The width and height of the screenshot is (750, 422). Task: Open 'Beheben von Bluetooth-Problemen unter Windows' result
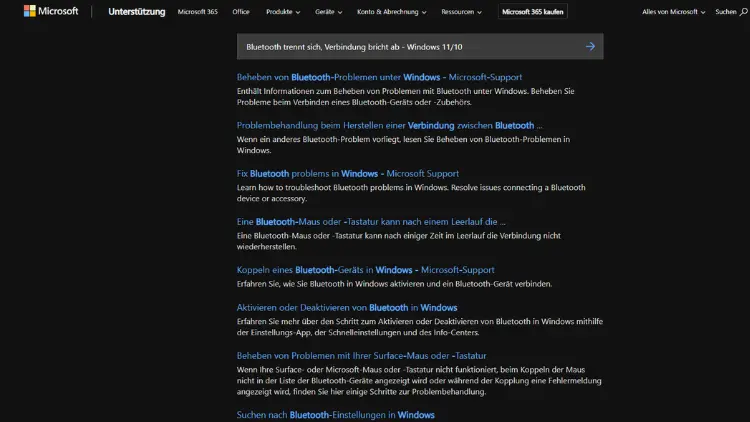379,77
